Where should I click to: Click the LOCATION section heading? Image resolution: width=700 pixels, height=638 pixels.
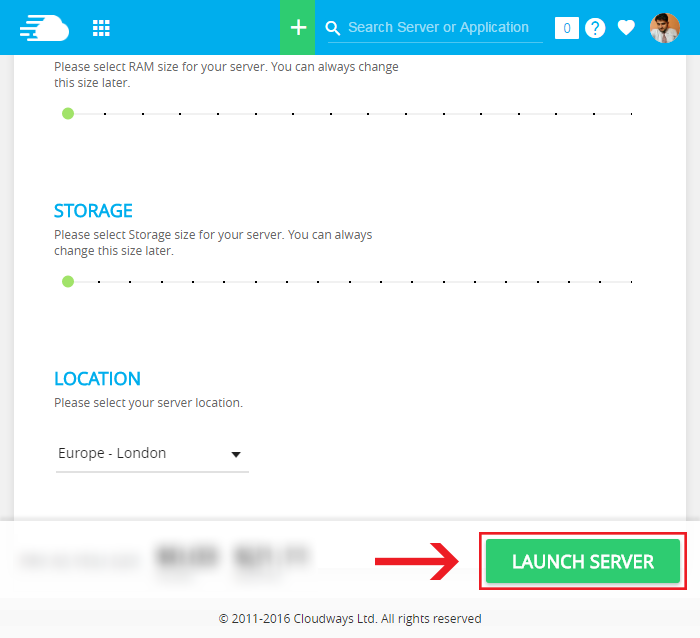97,379
